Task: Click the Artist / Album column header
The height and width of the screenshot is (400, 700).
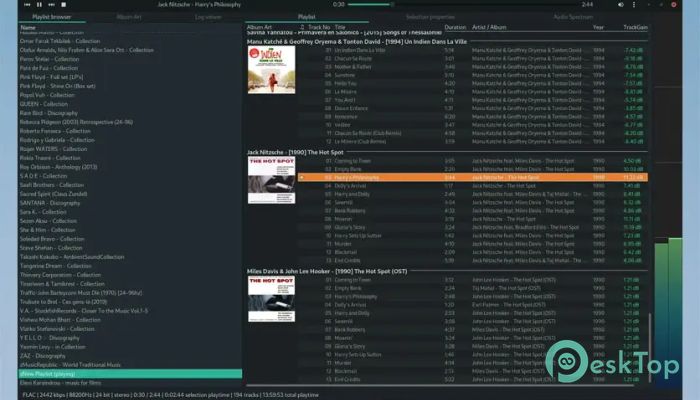Action: (x=489, y=27)
